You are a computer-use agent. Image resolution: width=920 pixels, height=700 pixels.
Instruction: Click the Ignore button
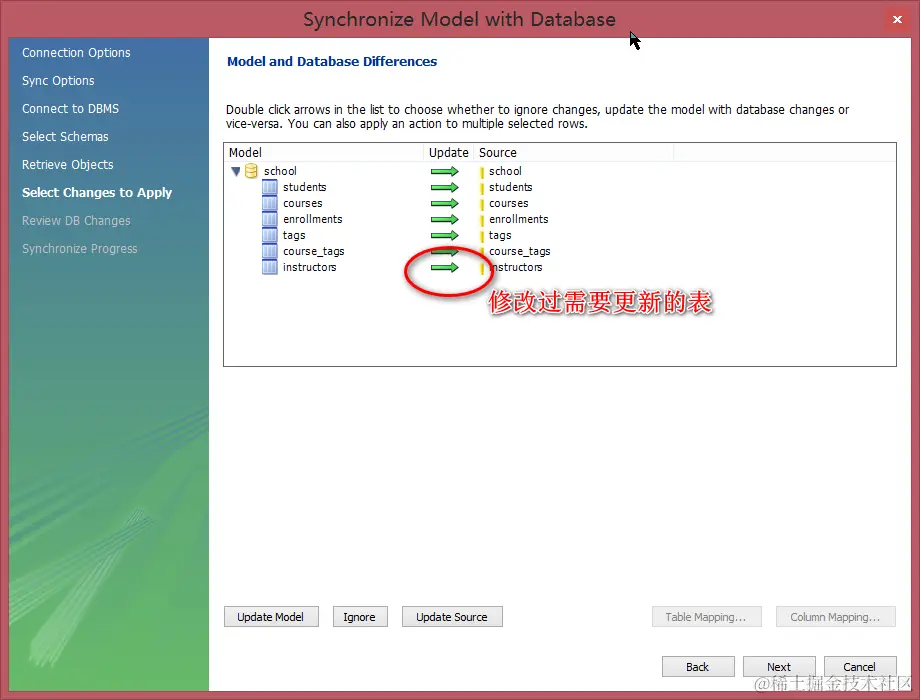[x=360, y=617]
